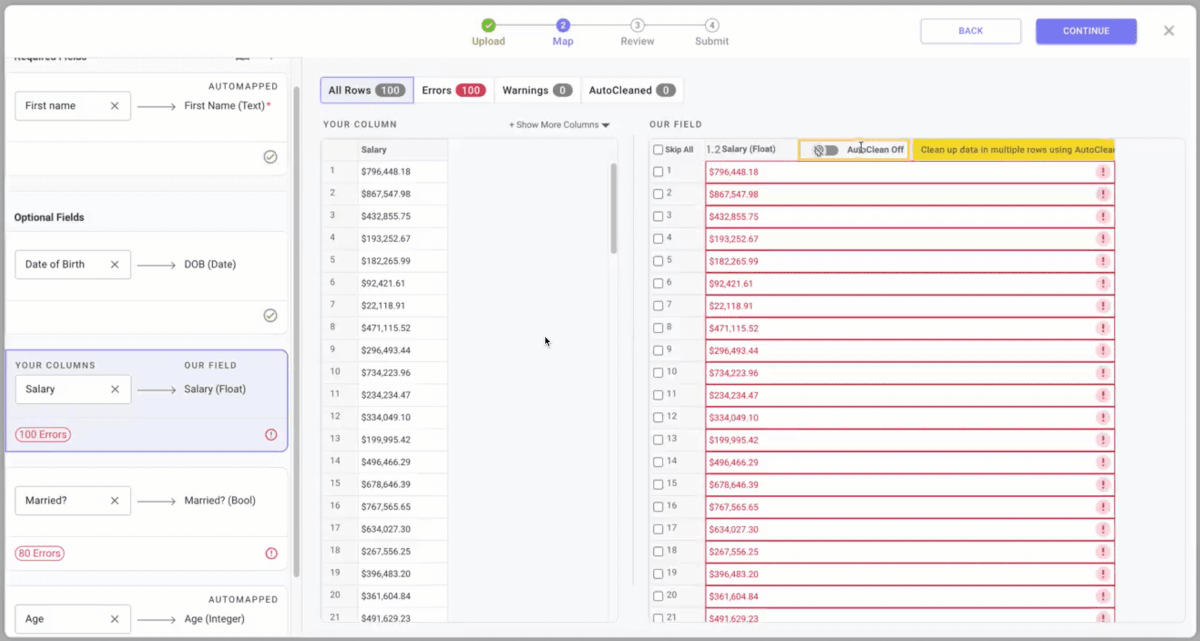Switch to the Errors tab

[452, 89]
